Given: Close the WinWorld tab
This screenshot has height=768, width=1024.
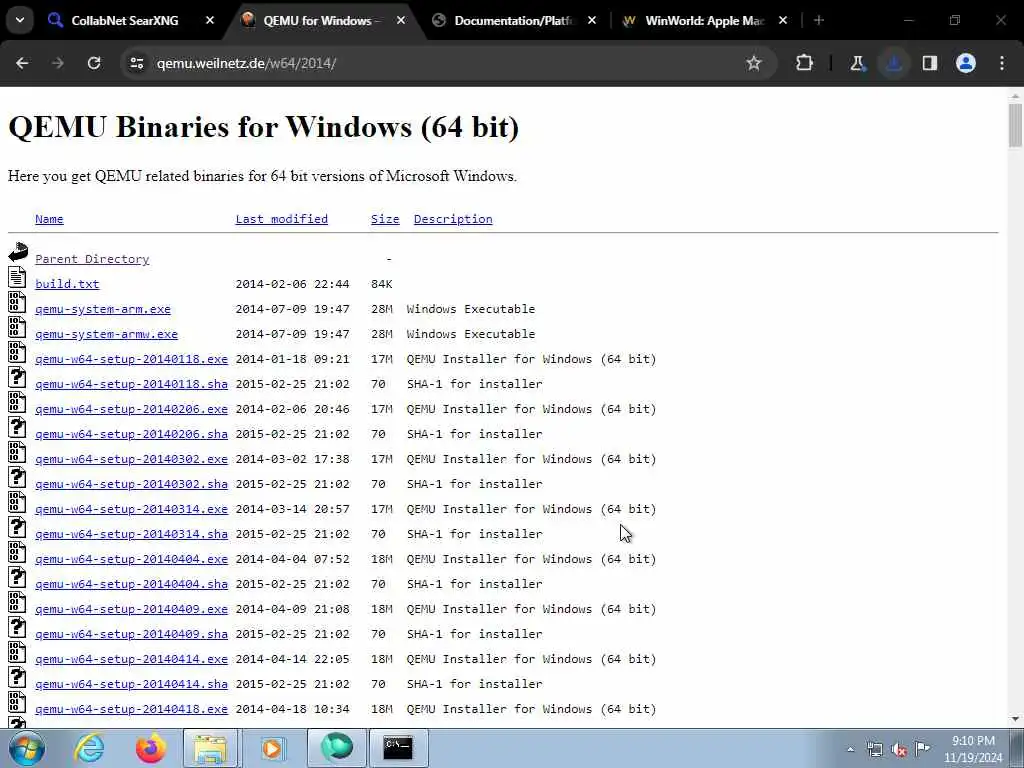Looking at the screenshot, I should click(783, 21).
